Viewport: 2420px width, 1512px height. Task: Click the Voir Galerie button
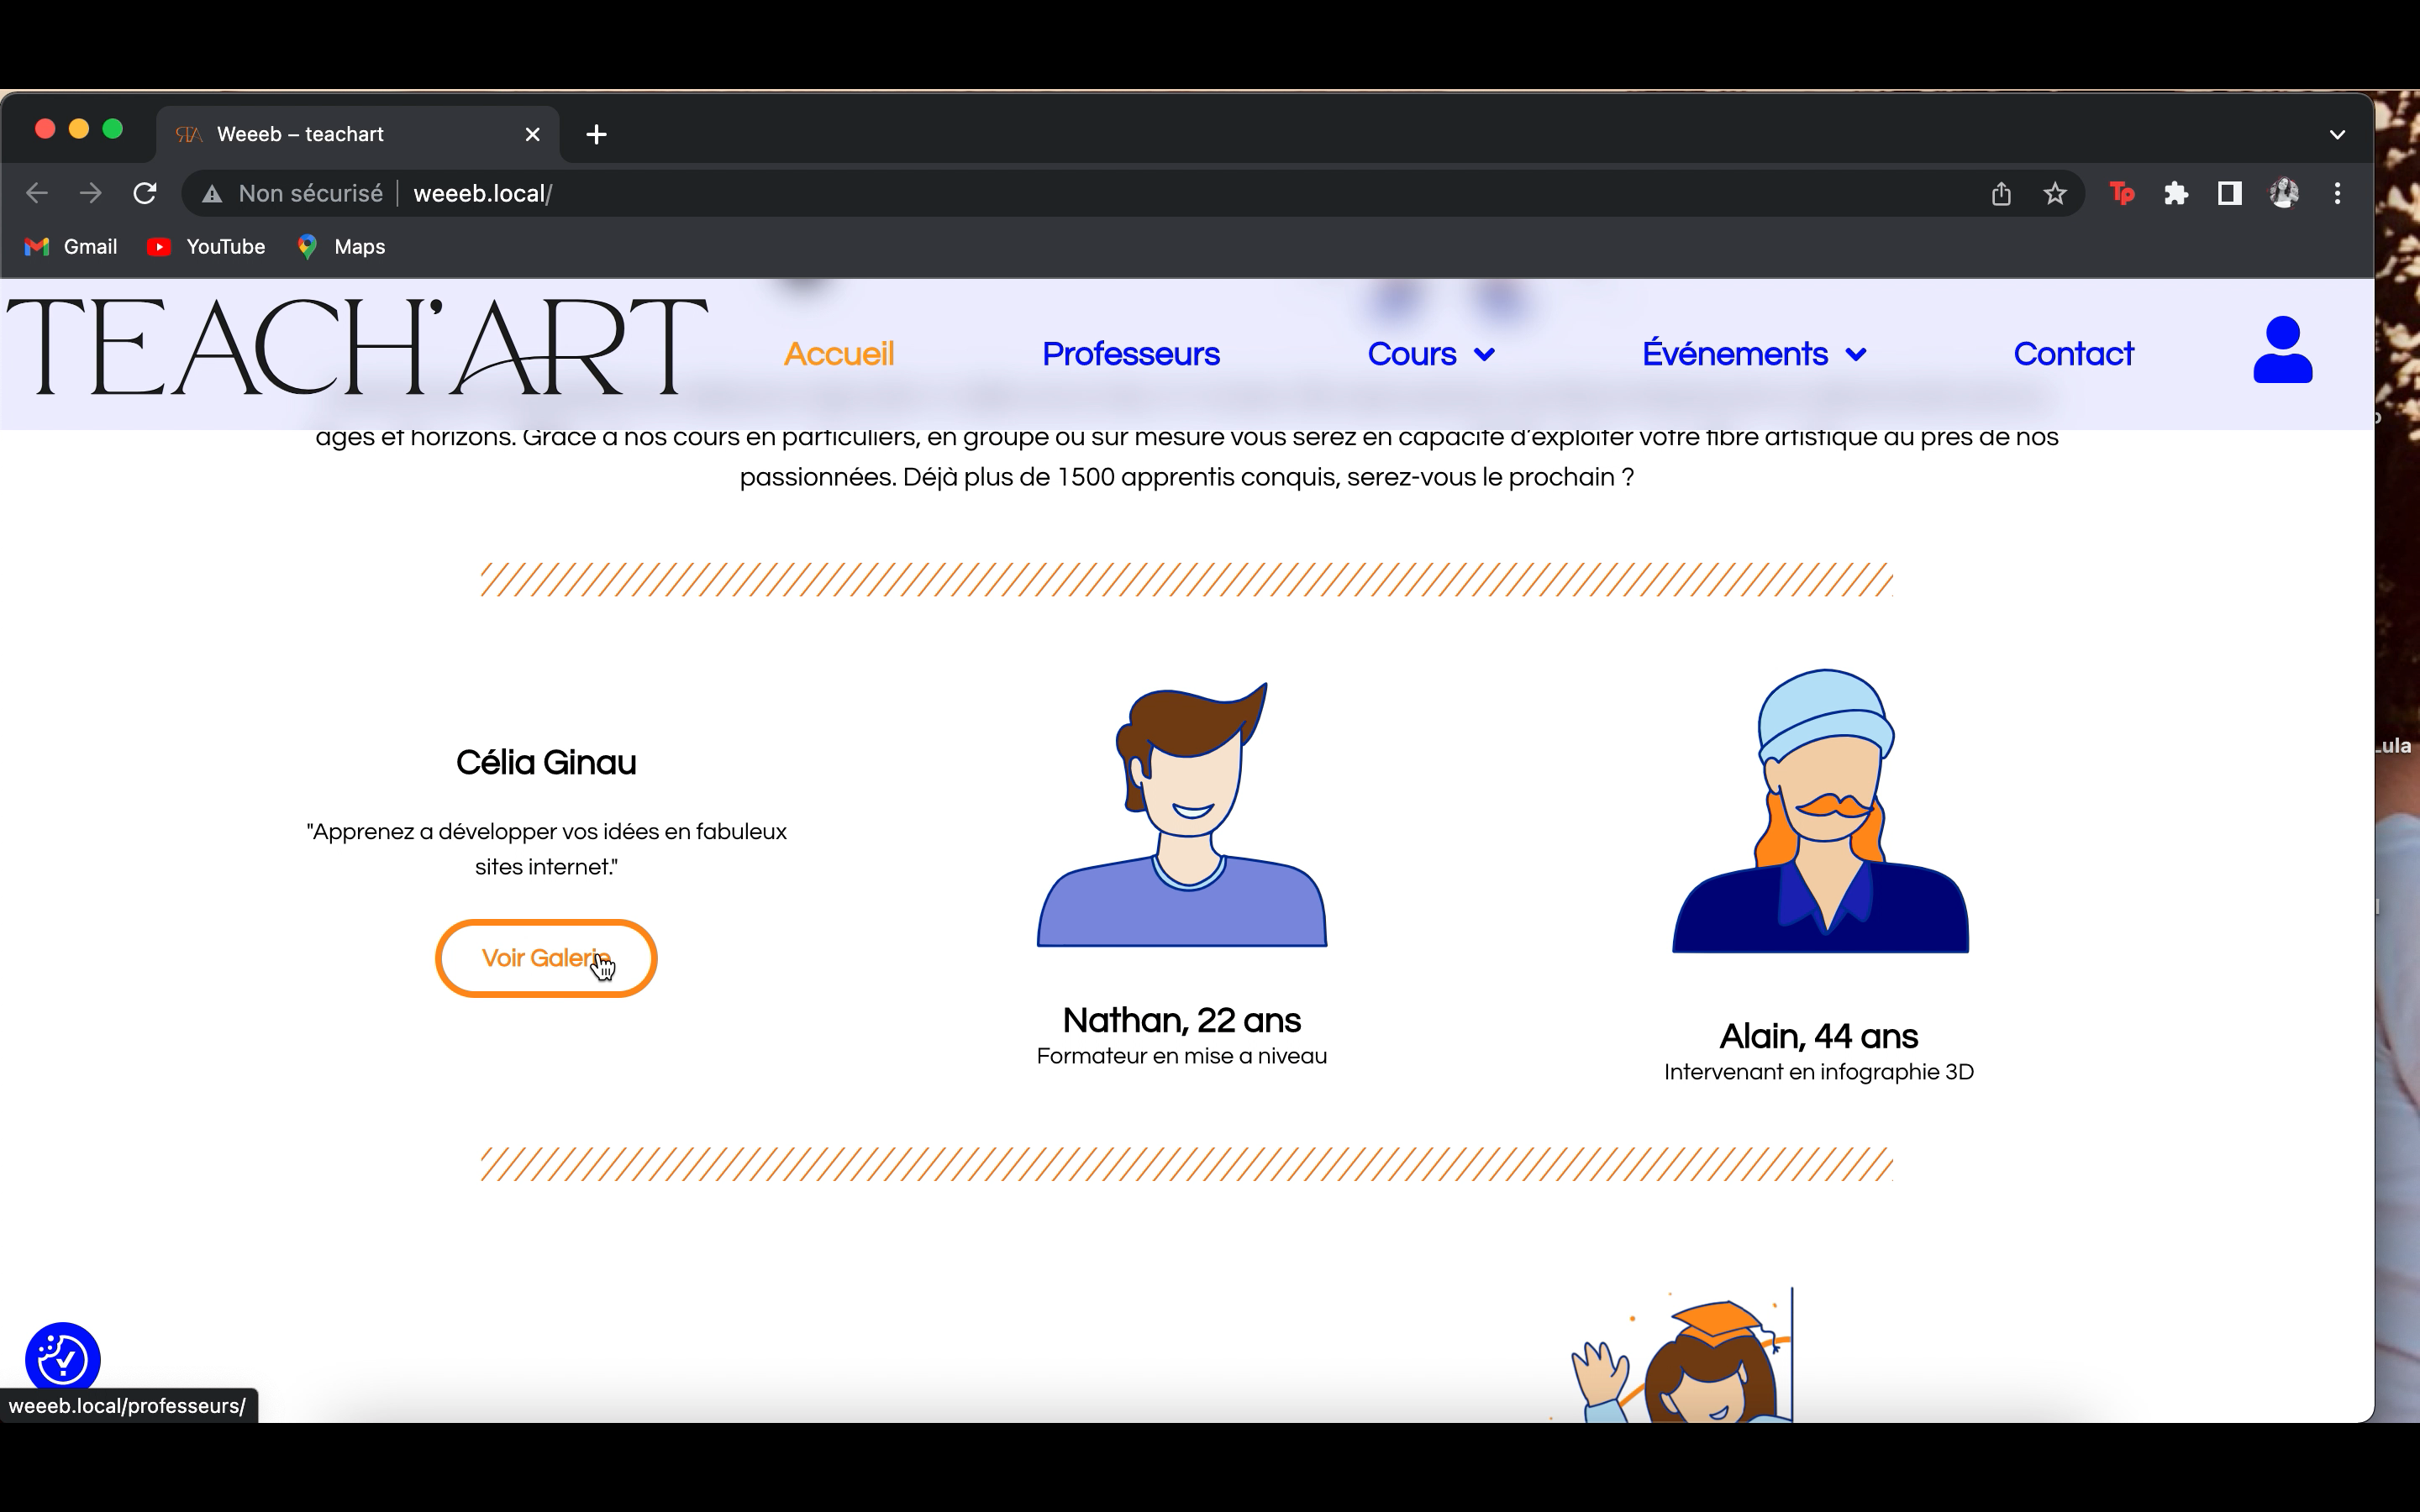[x=546, y=958]
